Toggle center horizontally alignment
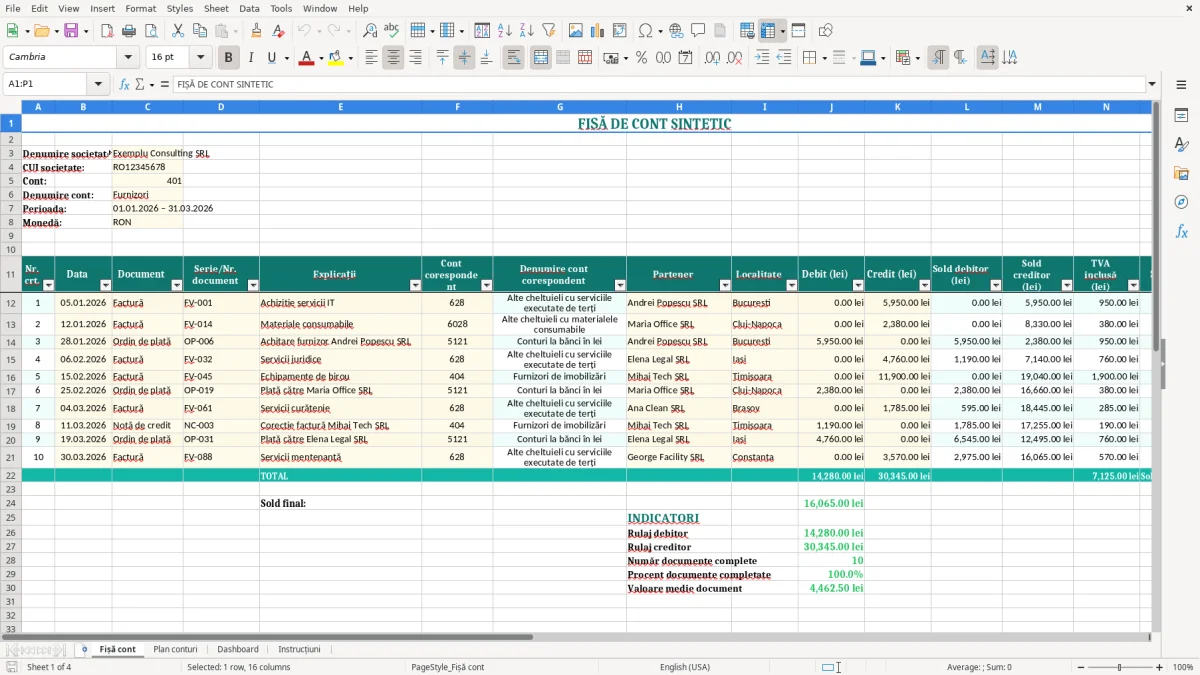Screen dimensions: 1200x675 [x=393, y=58]
